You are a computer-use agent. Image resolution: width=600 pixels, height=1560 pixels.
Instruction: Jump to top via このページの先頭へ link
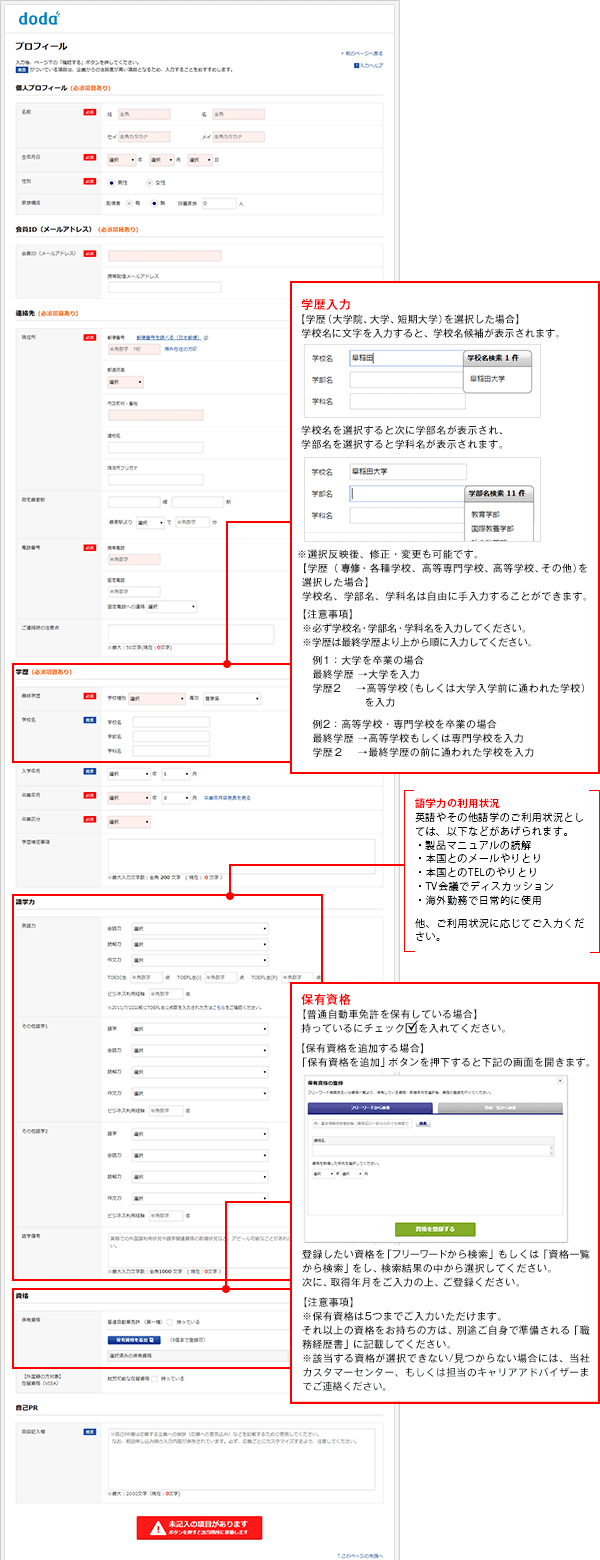tap(360, 1555)
